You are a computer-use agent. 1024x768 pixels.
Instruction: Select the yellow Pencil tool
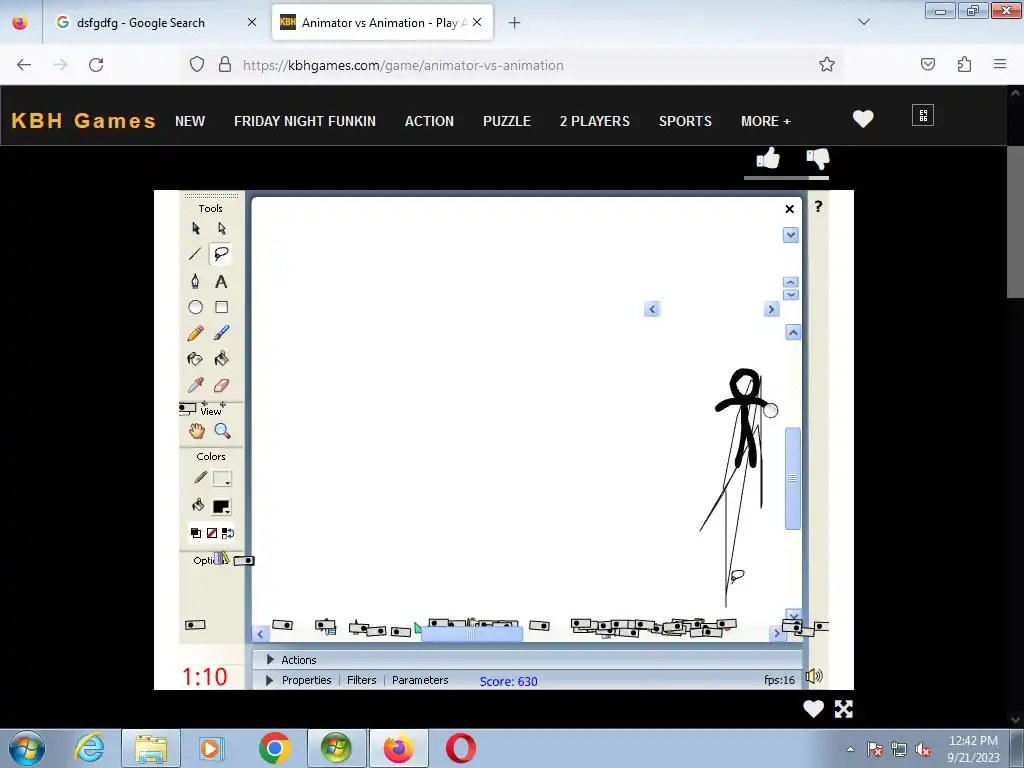(x=195, y=333)
